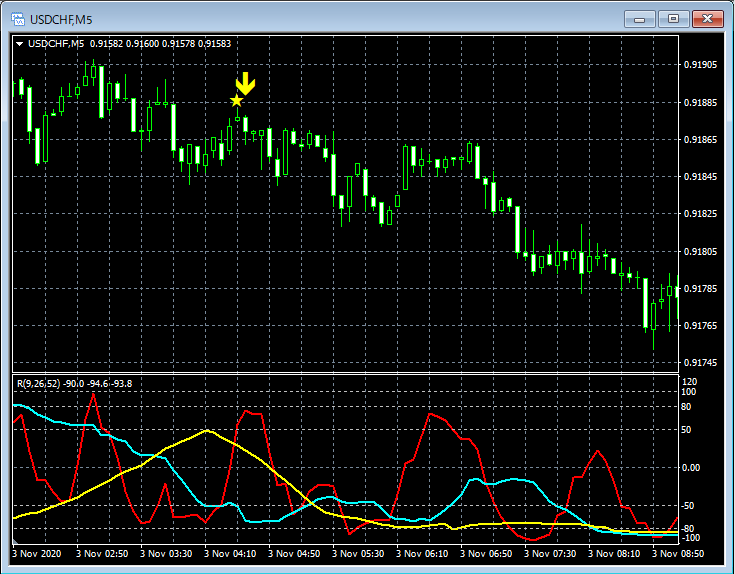The image size is (735, 574).
Task: Click the 3 Nov 08:10 time label
Action: 613,552
